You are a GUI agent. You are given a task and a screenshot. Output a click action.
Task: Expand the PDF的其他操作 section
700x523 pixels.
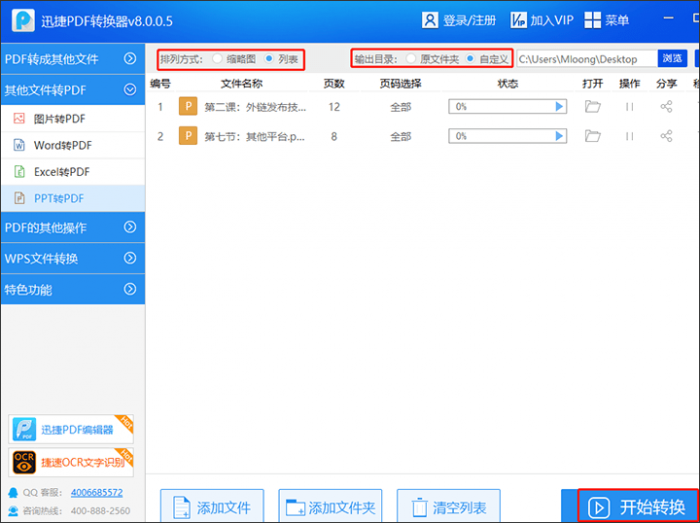73,228
